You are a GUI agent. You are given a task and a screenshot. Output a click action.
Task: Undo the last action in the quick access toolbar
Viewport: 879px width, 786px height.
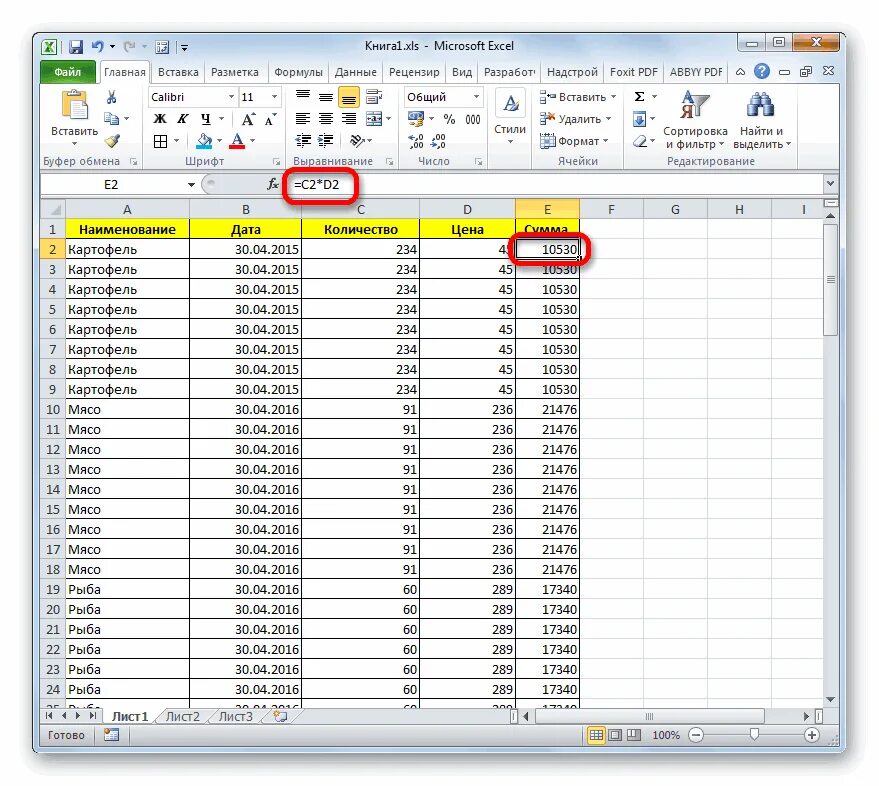click(98, 47)
